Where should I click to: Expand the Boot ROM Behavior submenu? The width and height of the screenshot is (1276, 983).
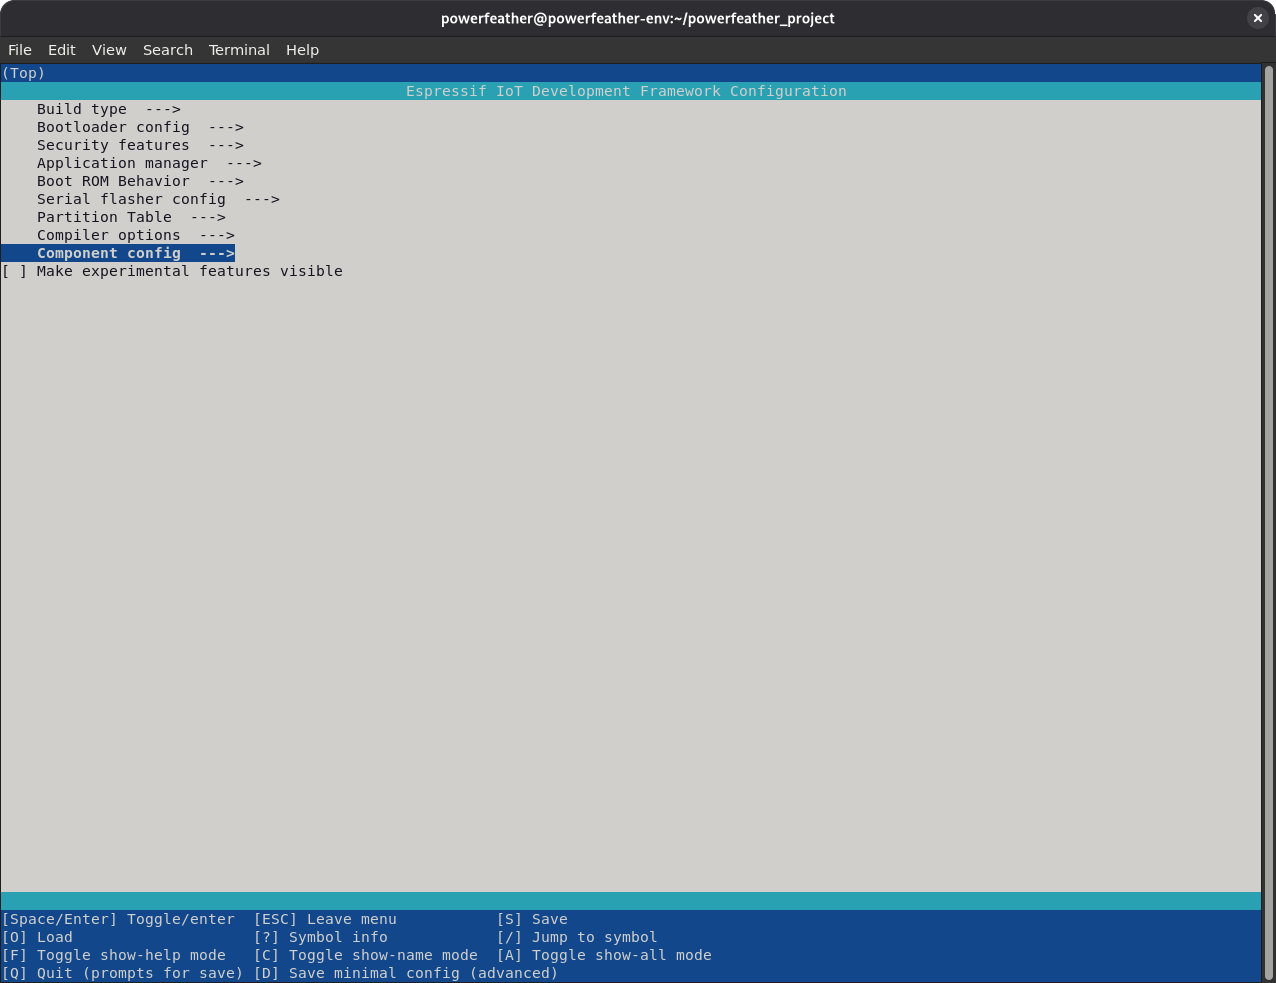pyautogui.click(x=140, y=181)
